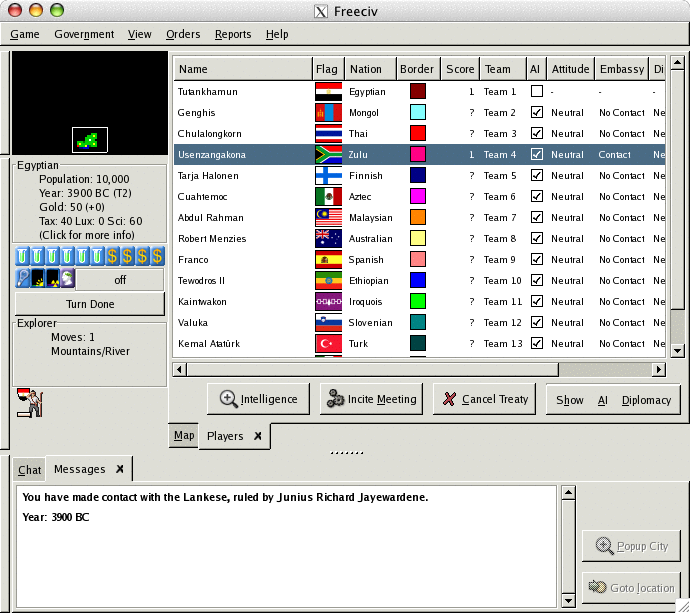
Task: Click the Aztec flag in Cuahtemoc row
Action: [x=328, y=197]
